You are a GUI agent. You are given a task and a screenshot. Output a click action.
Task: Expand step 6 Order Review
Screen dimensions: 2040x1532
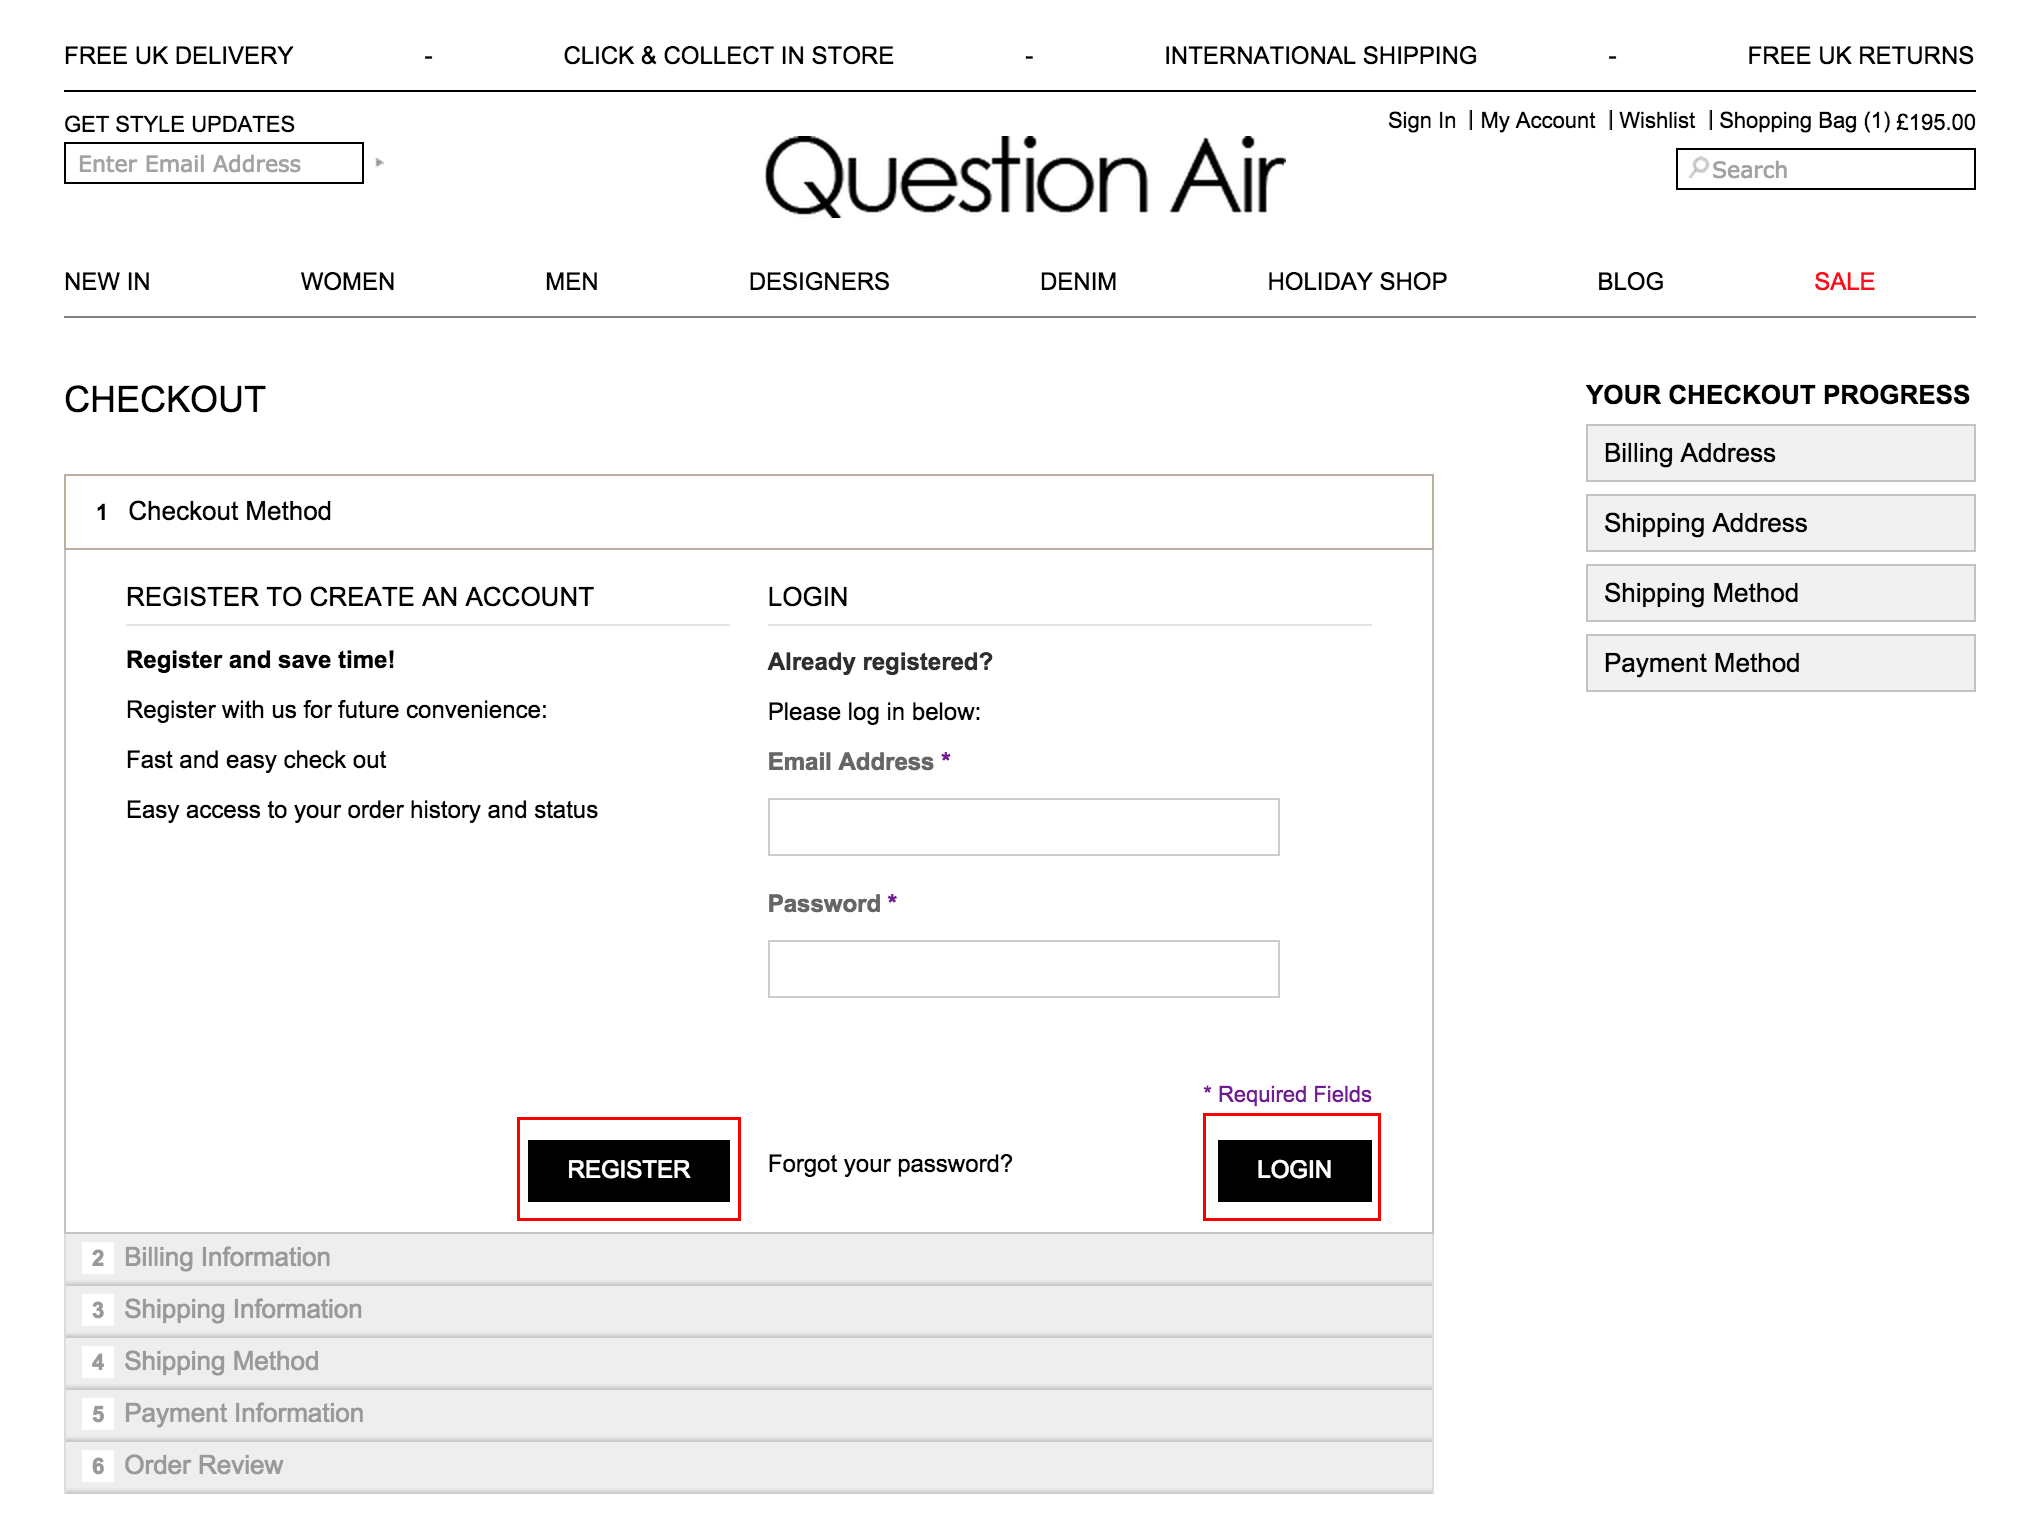pyautogui.click(x=749, y=1466)
